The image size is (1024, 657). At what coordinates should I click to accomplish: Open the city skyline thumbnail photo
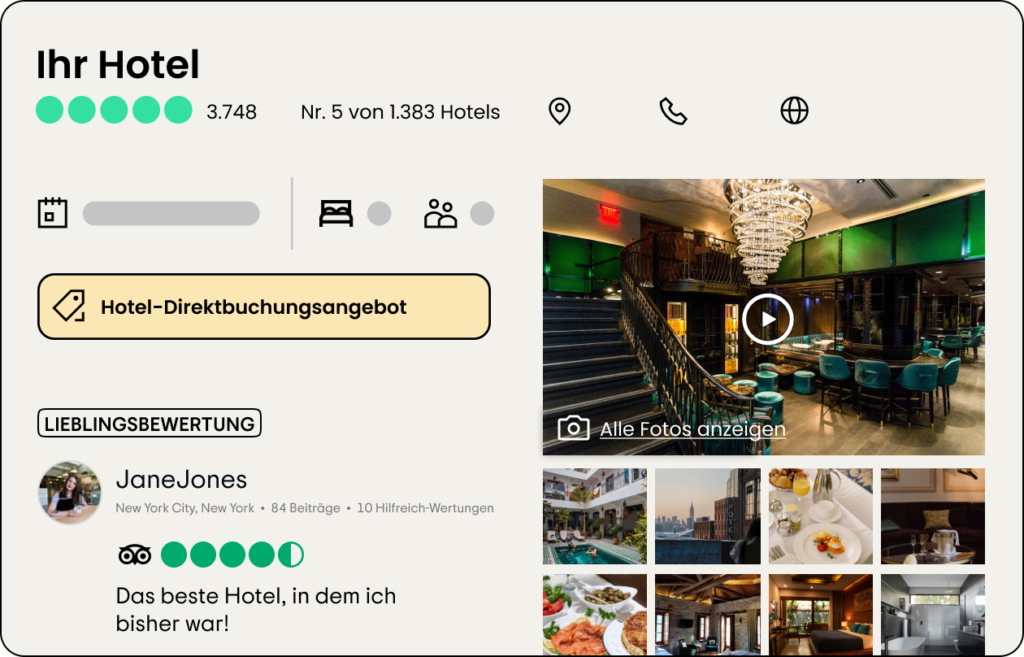707,516
